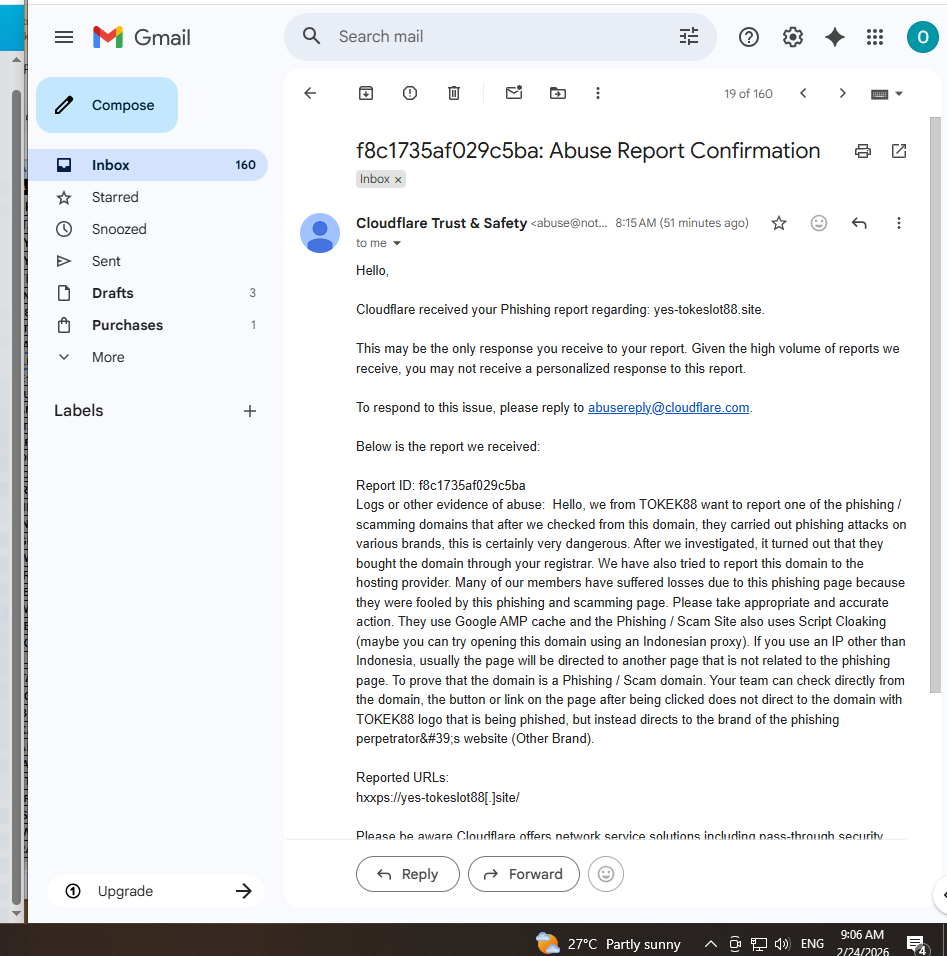Click the email content vertical scrollbar
Image resolution: width=947 pixels, height=956 pixels.
pyautogui.click(x=935, y=404)
